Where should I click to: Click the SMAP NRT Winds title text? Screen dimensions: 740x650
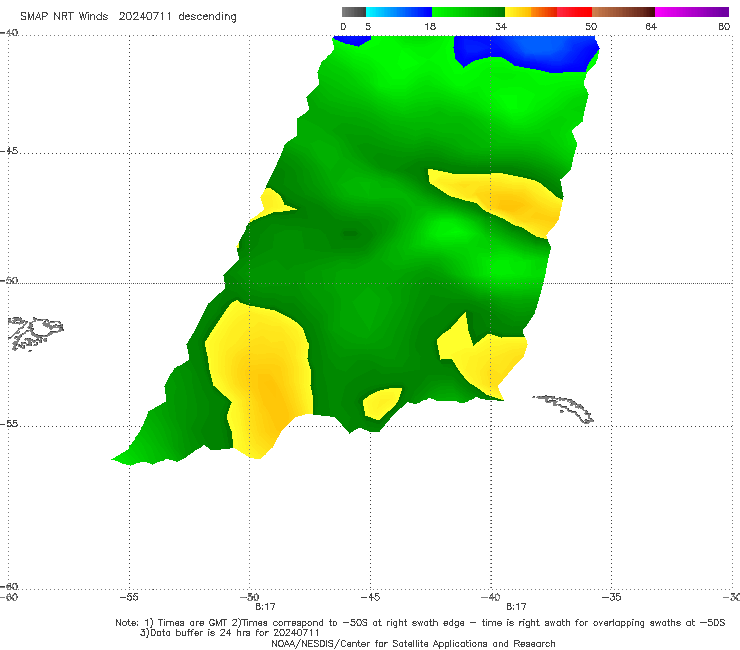(128, 17)
